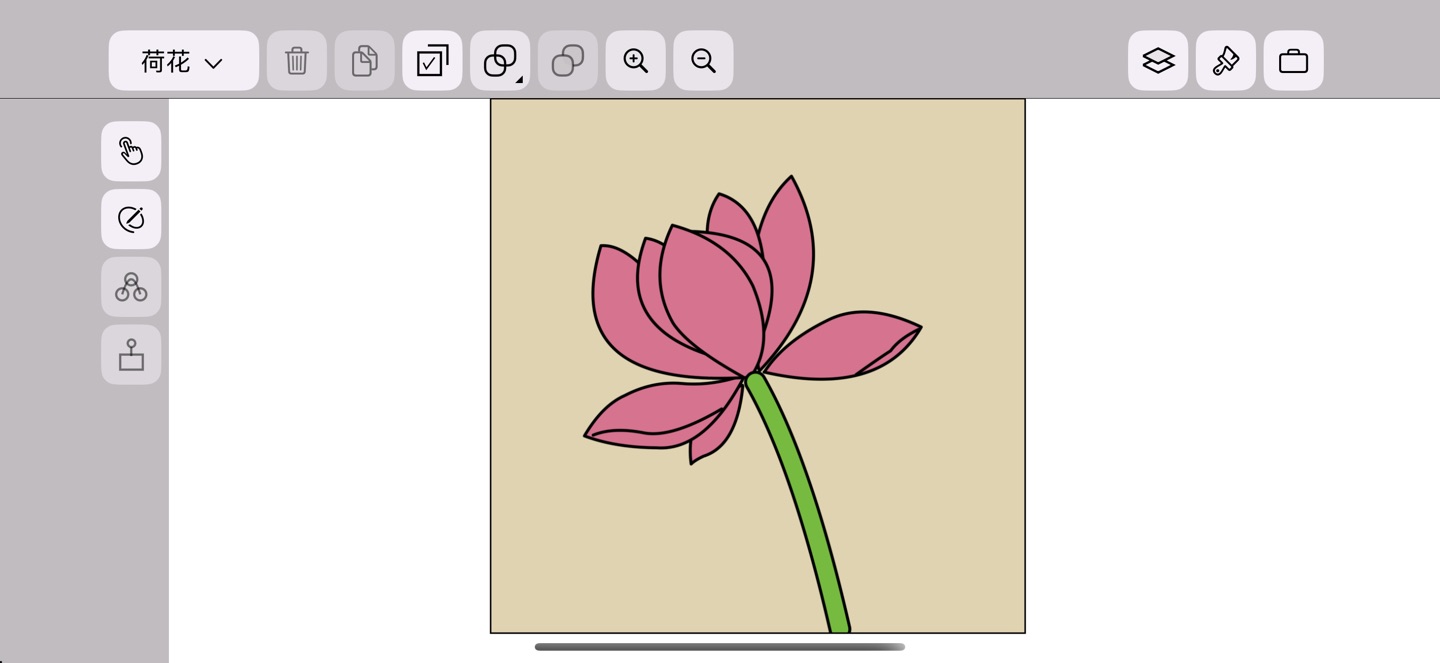Viewport: 1440px width, 663px height.
Task: Select the pointing hand selection tool
Action: [x=131, y=151]
